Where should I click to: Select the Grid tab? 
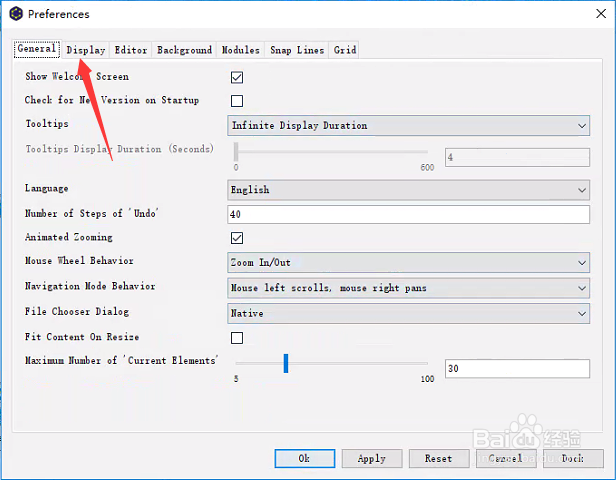[345, 50]
